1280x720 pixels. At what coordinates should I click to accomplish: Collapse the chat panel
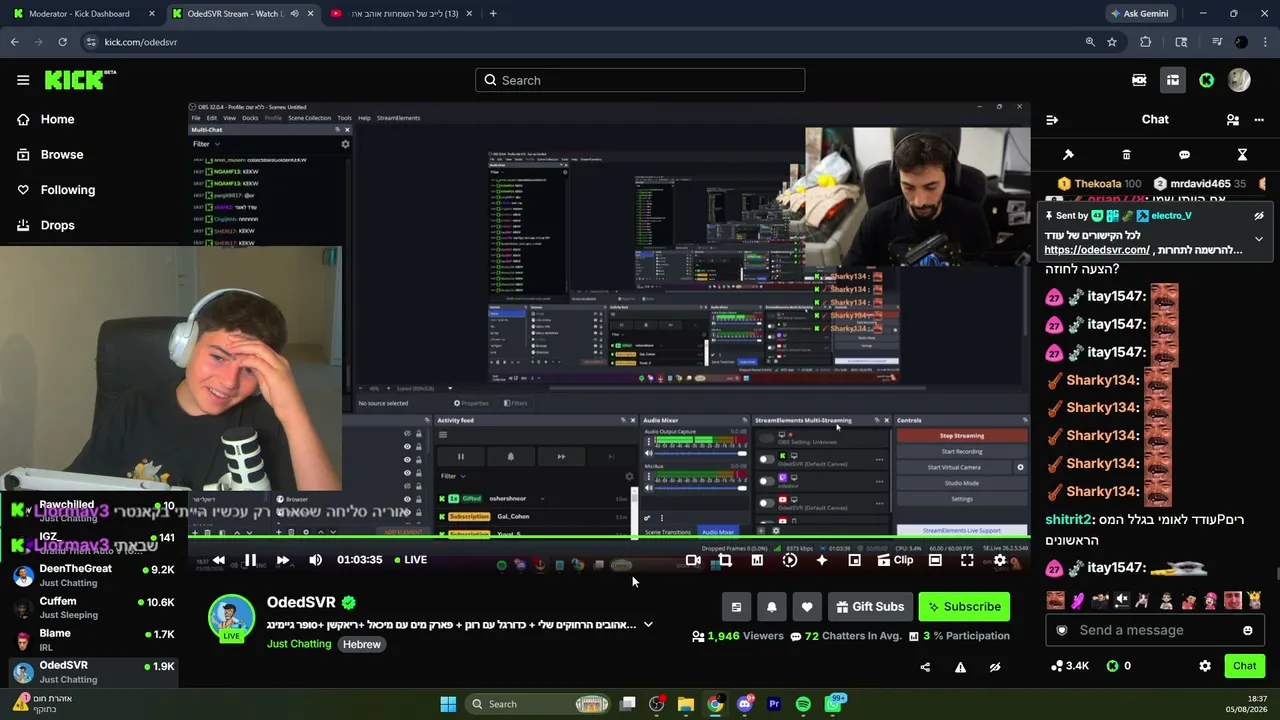tap(1052, 120)
